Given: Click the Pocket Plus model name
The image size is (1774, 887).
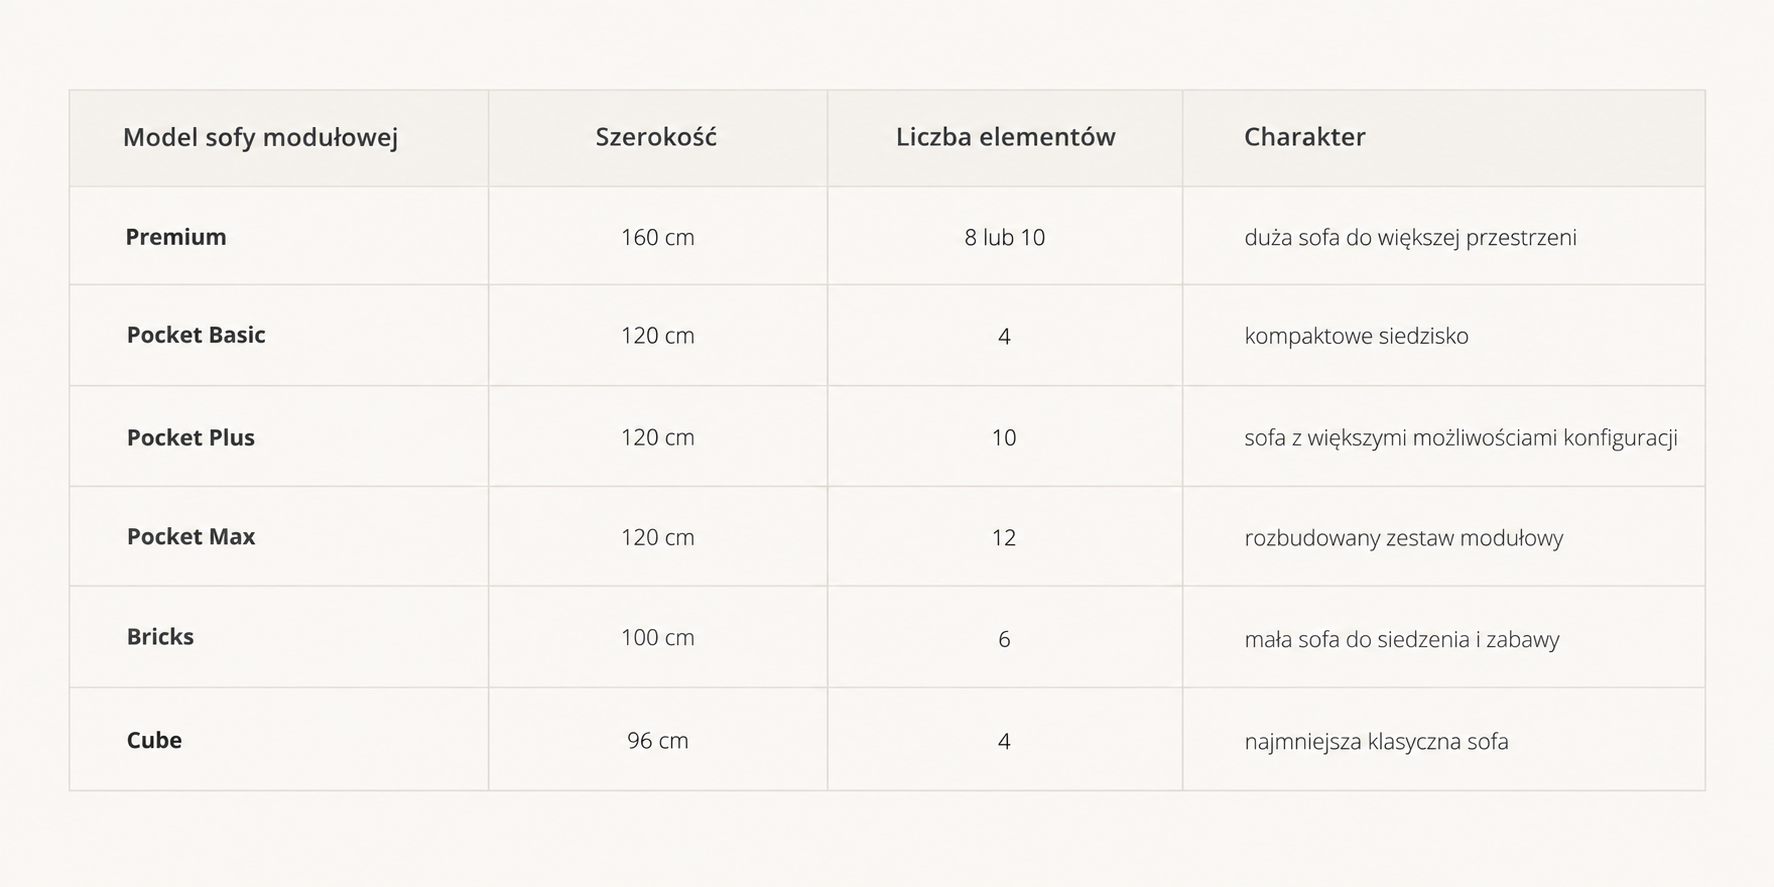Looking at the screenshot, I should tap(191, 437).
